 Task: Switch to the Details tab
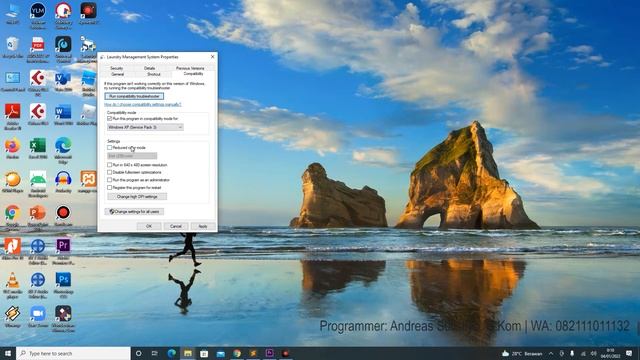click(149, 68)
